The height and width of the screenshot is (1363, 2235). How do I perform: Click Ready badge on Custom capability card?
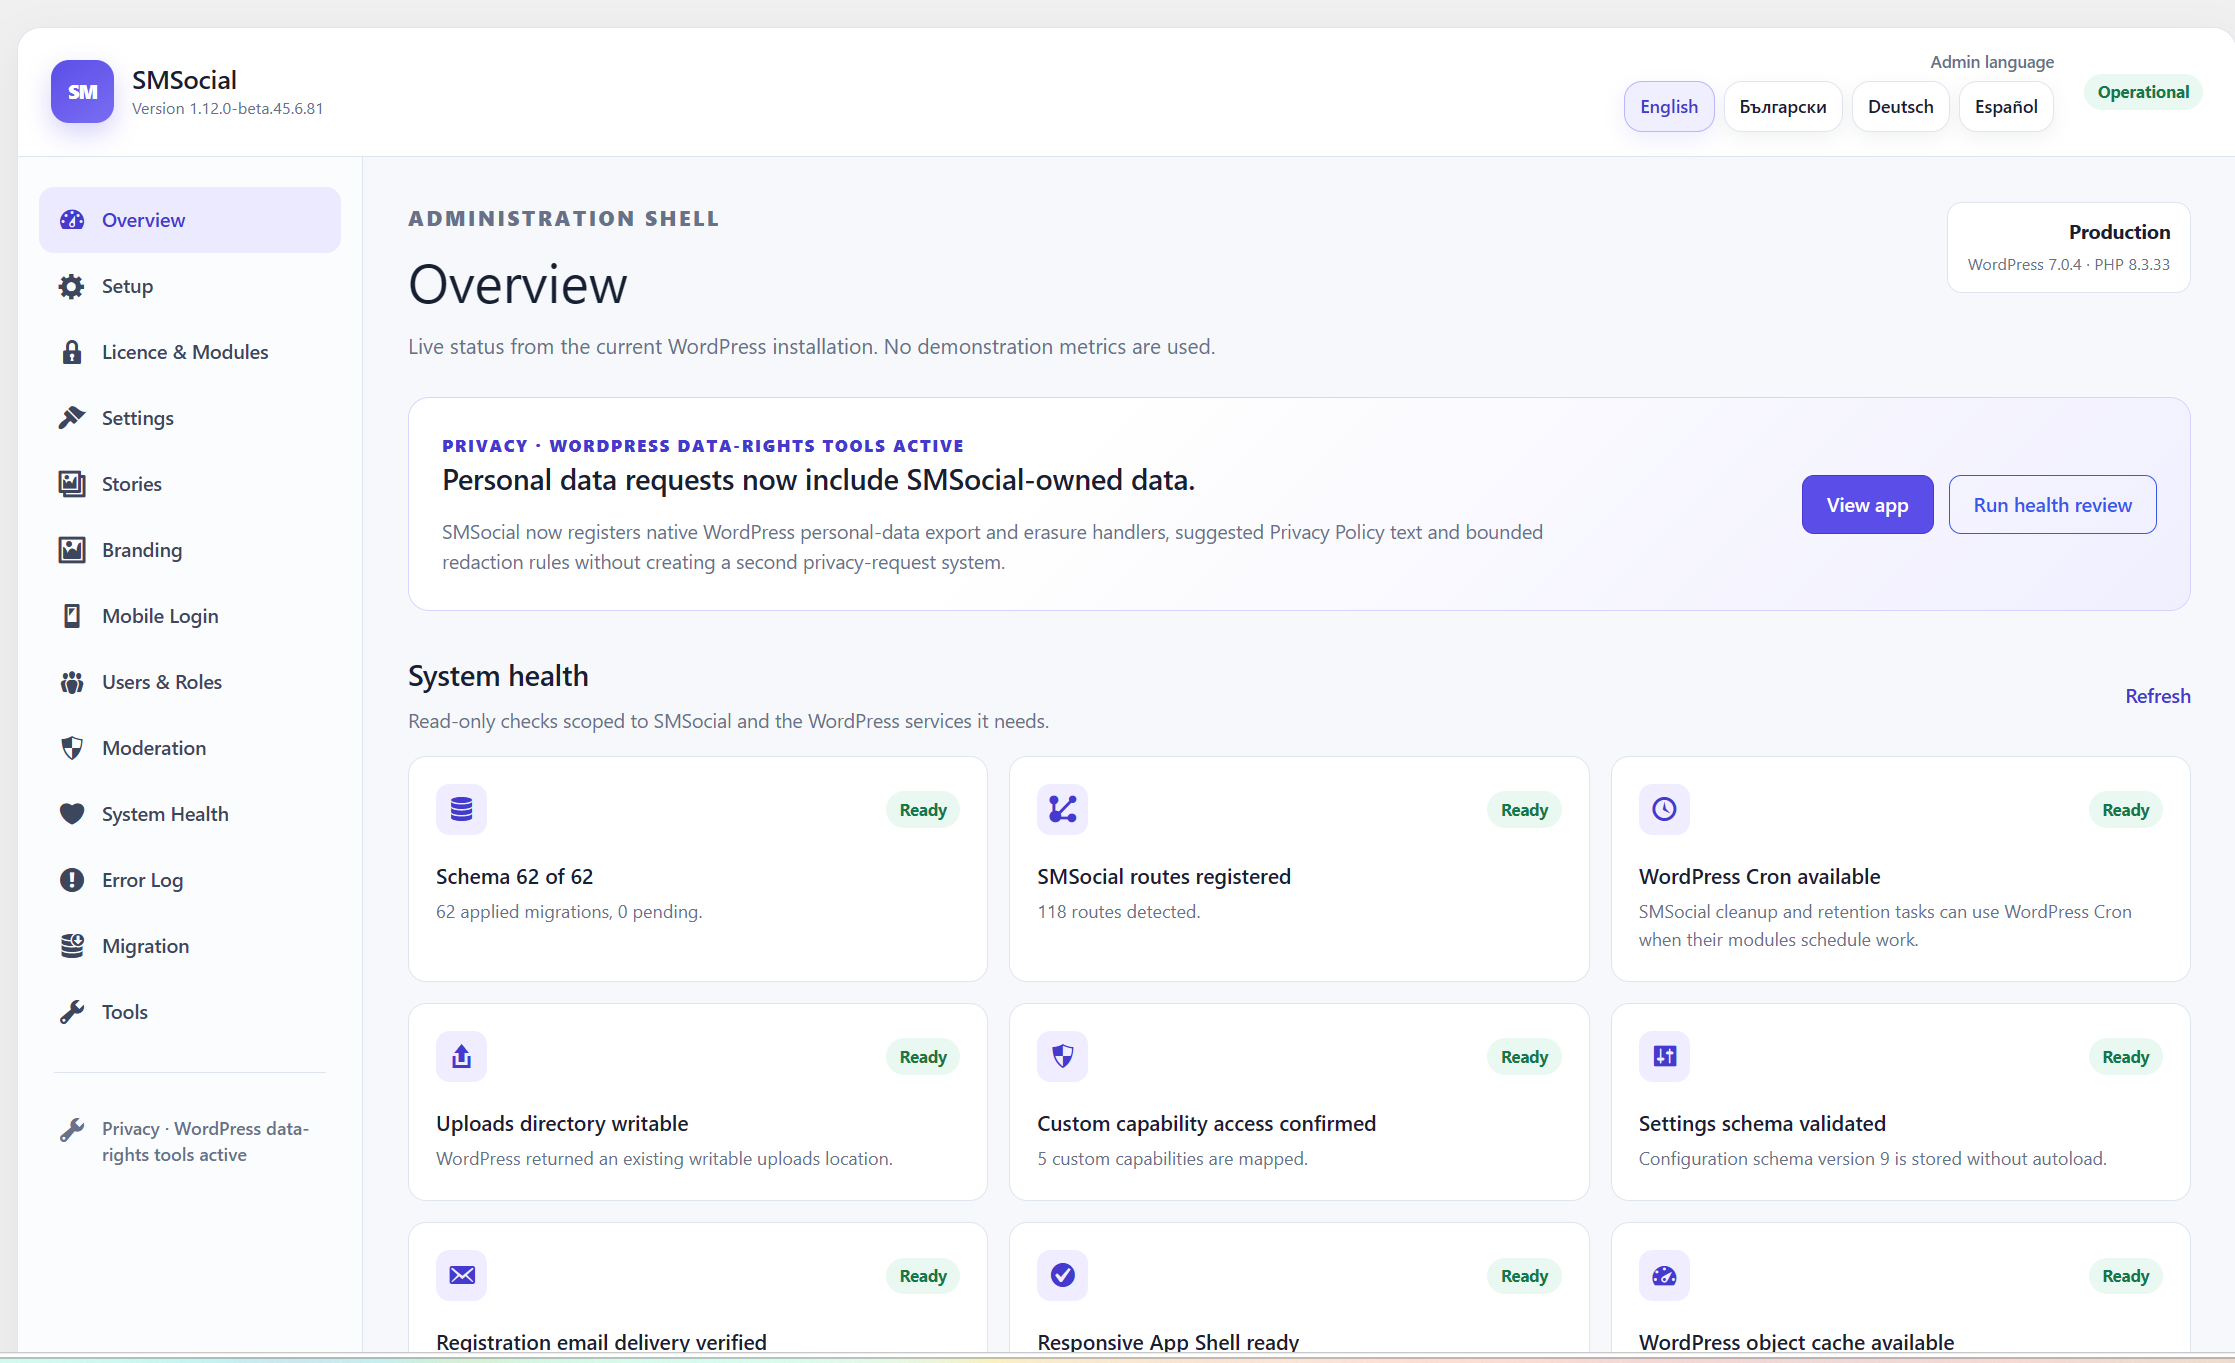[x=1524, y=1057]
